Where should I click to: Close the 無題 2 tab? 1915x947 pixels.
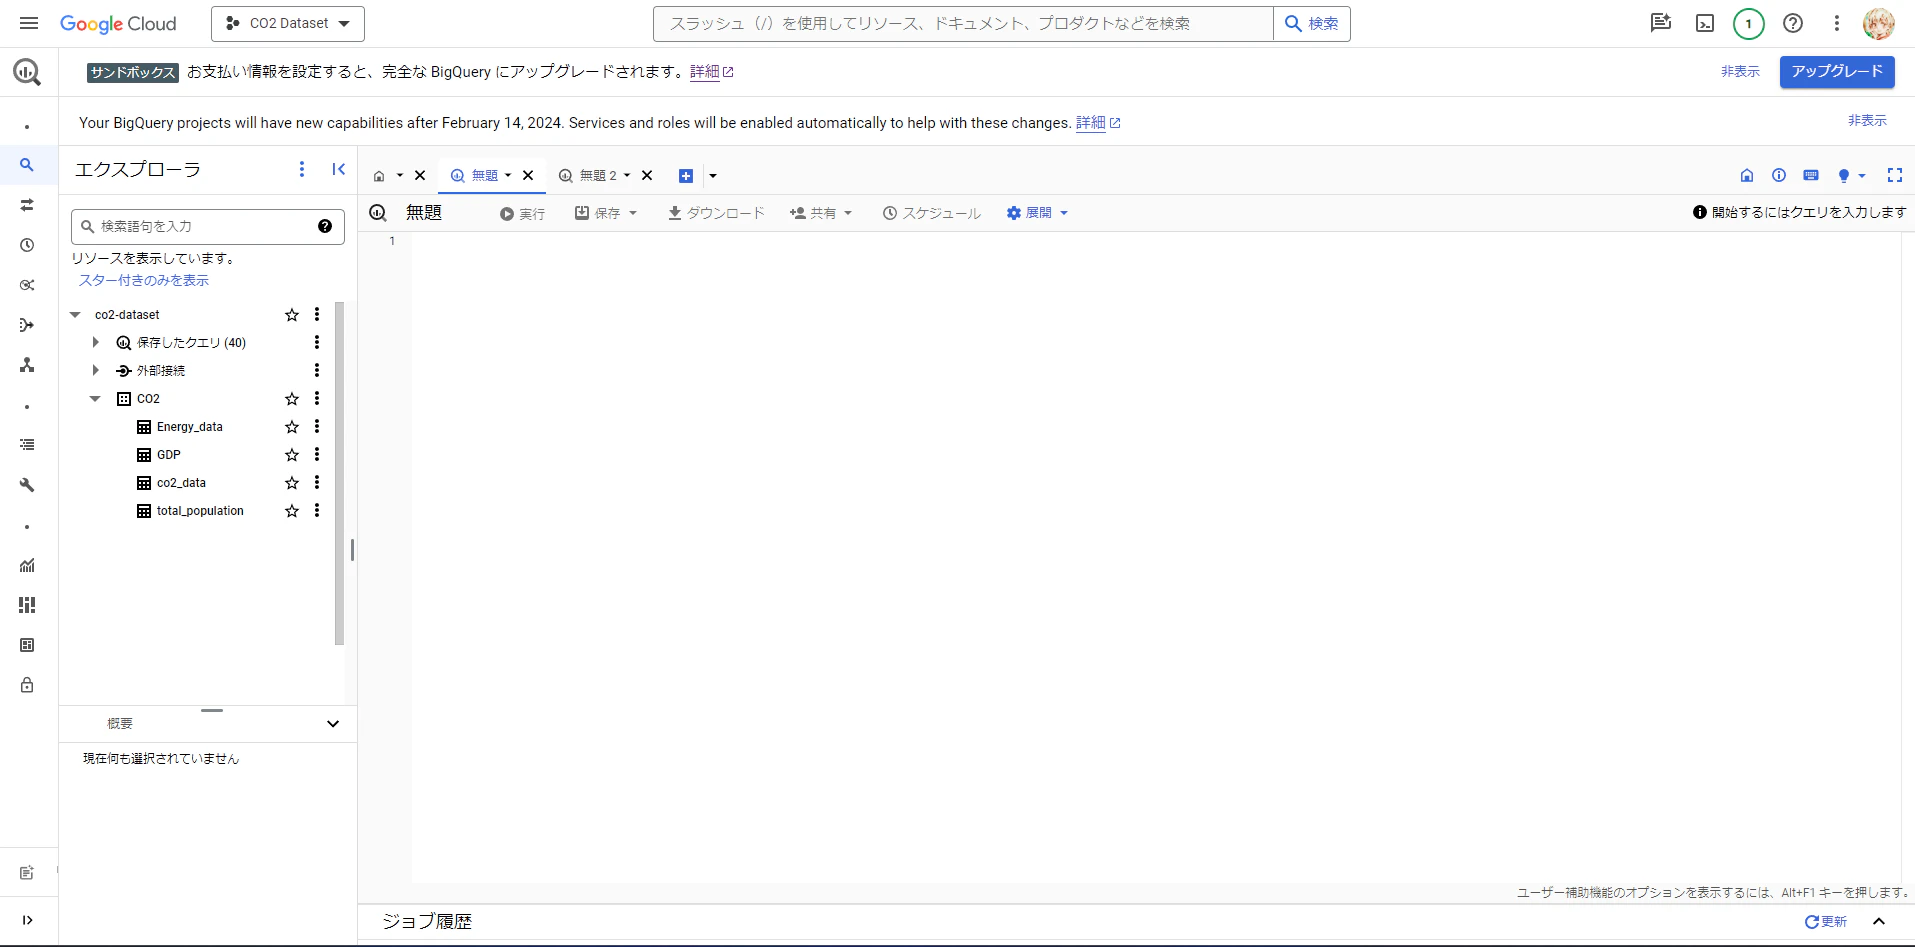647,176
